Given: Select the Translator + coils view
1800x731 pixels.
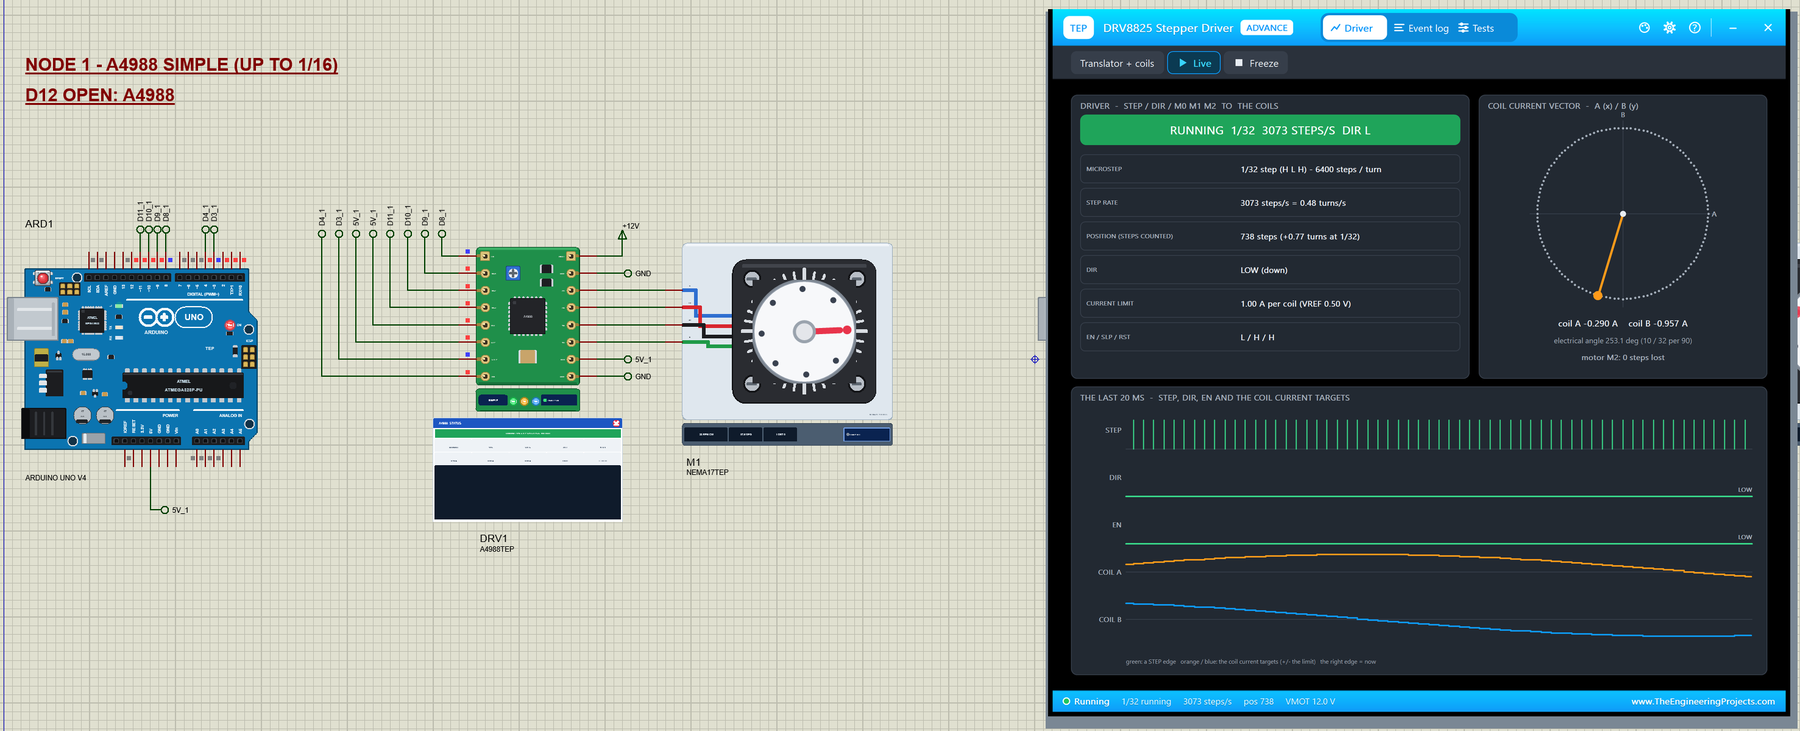Looking at the screenshot, I should pos(1116,63).
